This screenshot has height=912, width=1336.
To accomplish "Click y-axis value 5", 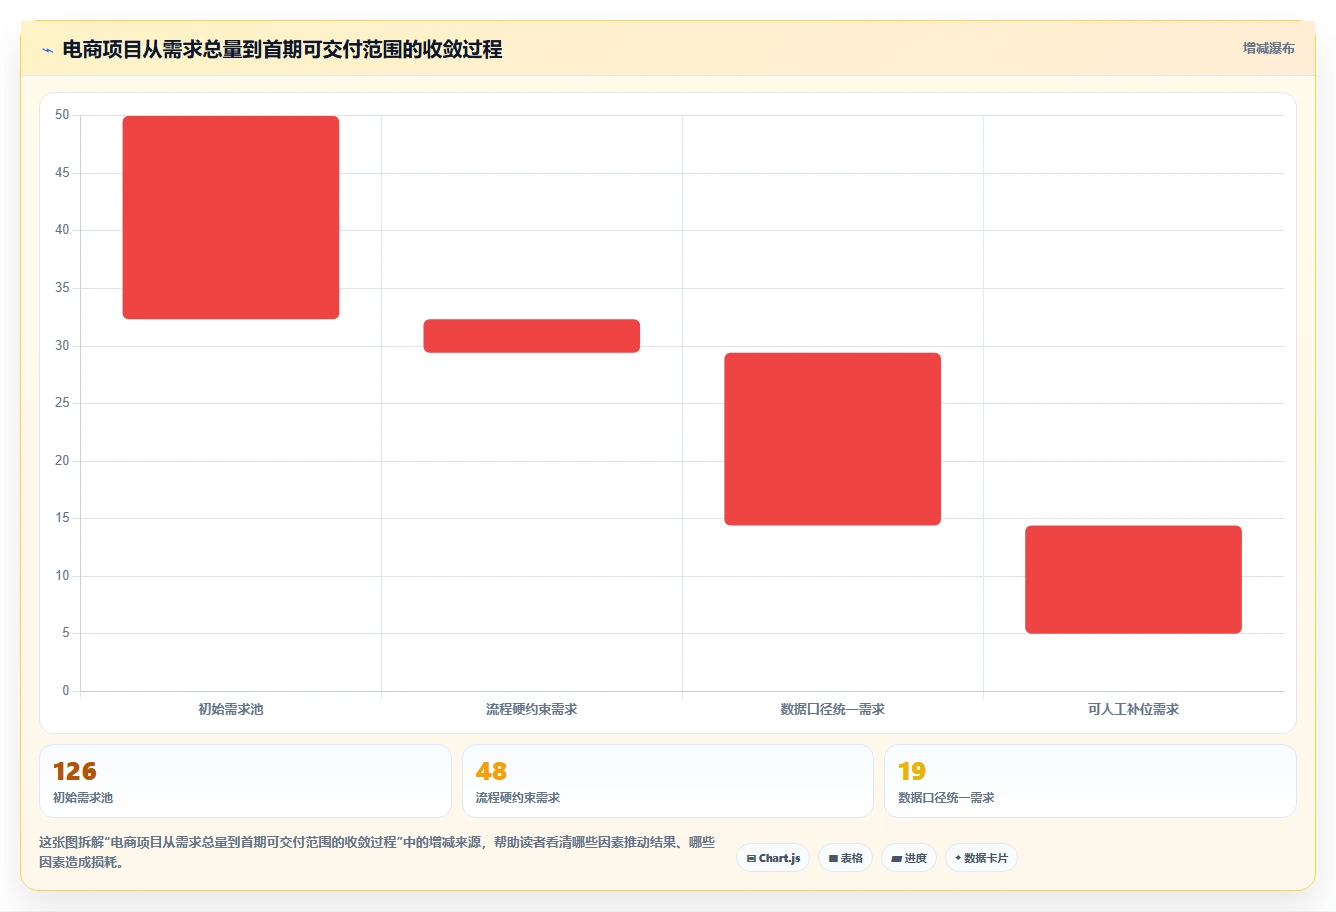I will [x=66, y=633].
